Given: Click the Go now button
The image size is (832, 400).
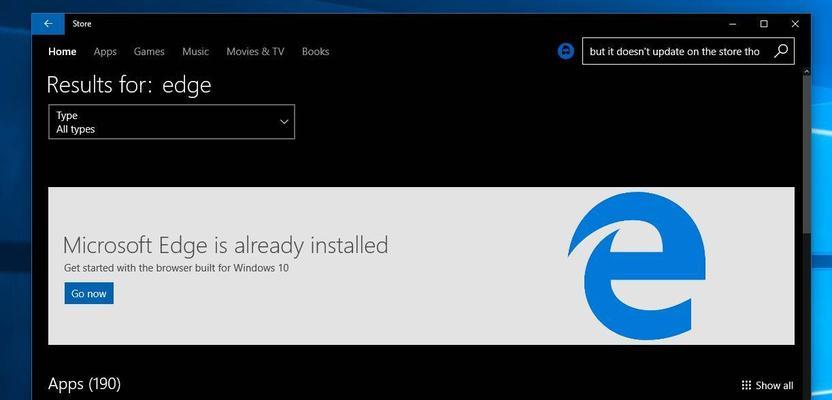Looking at the screenshot, I should [x=89, y=293].
